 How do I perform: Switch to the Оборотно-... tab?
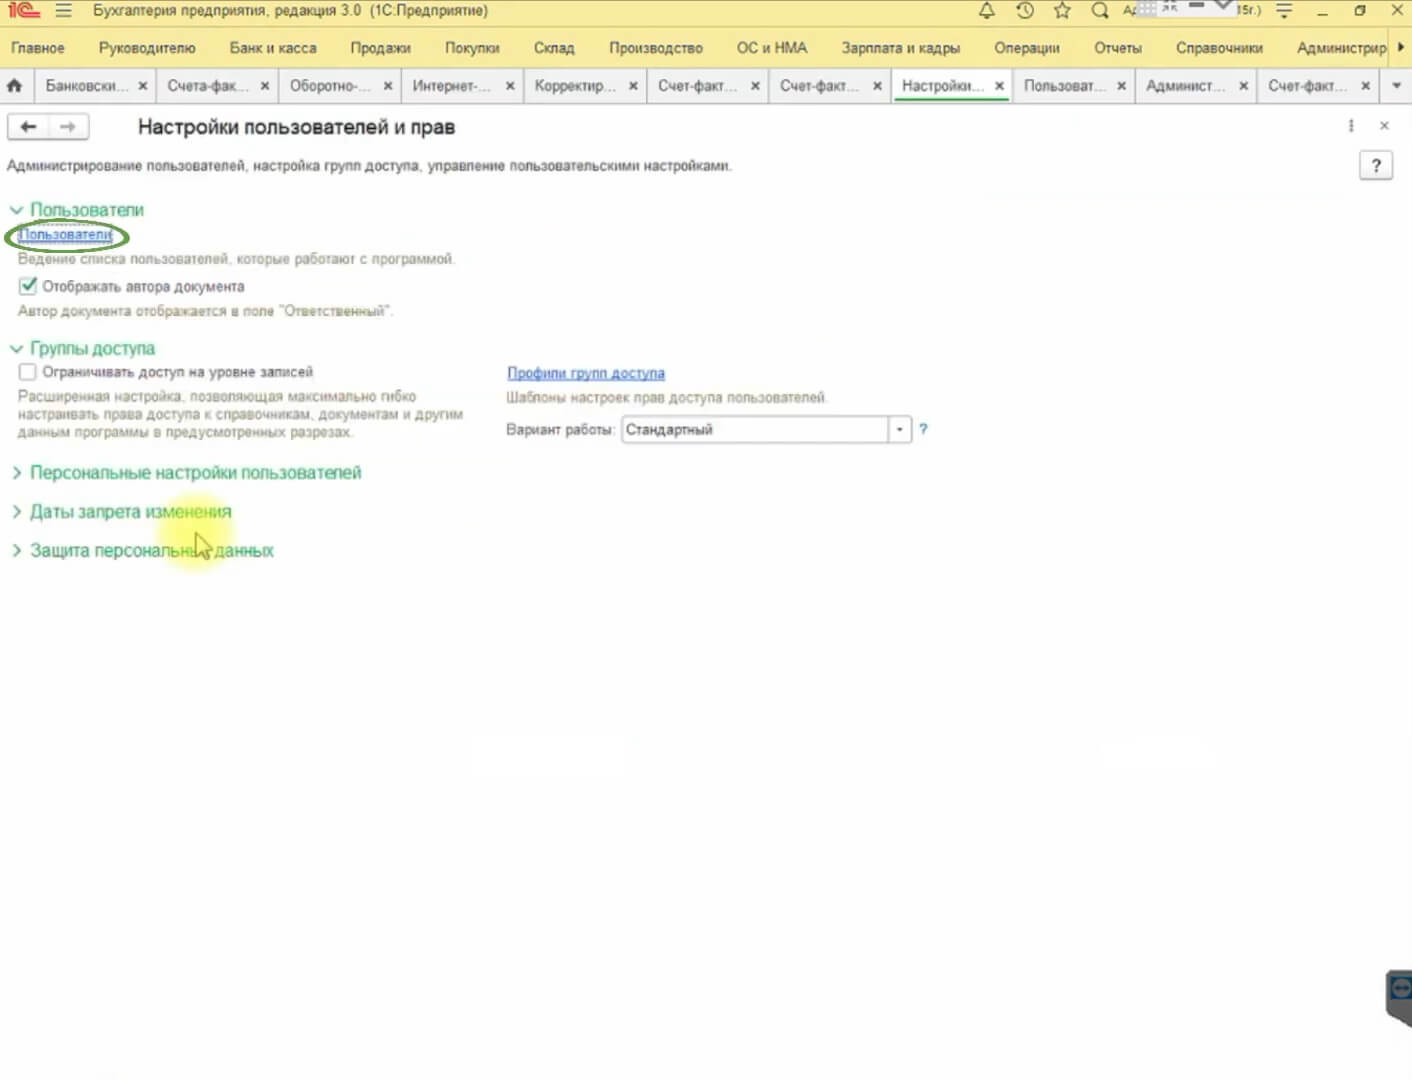click(x=330, y=86)
